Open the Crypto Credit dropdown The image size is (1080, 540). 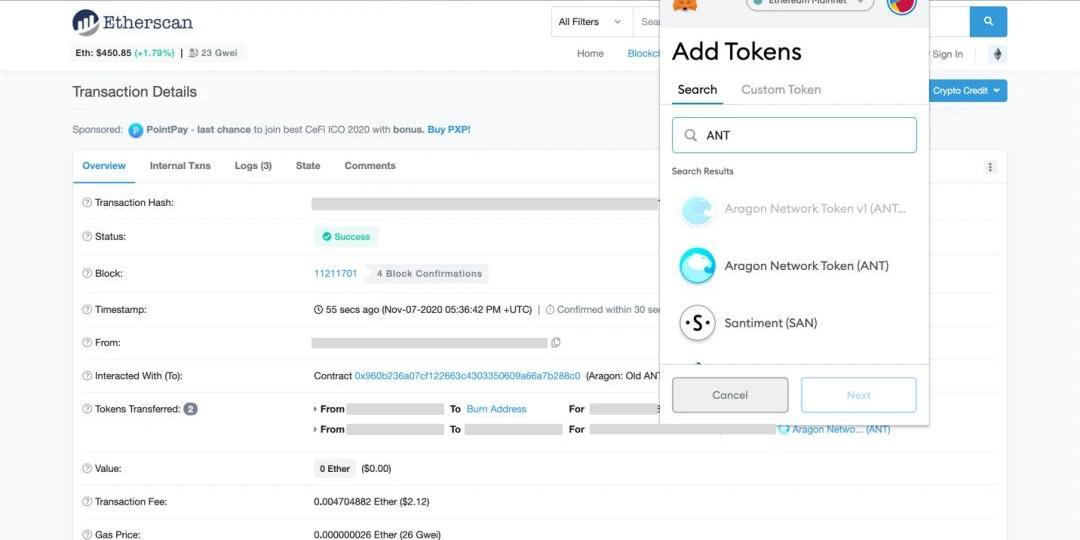point(966,91)
